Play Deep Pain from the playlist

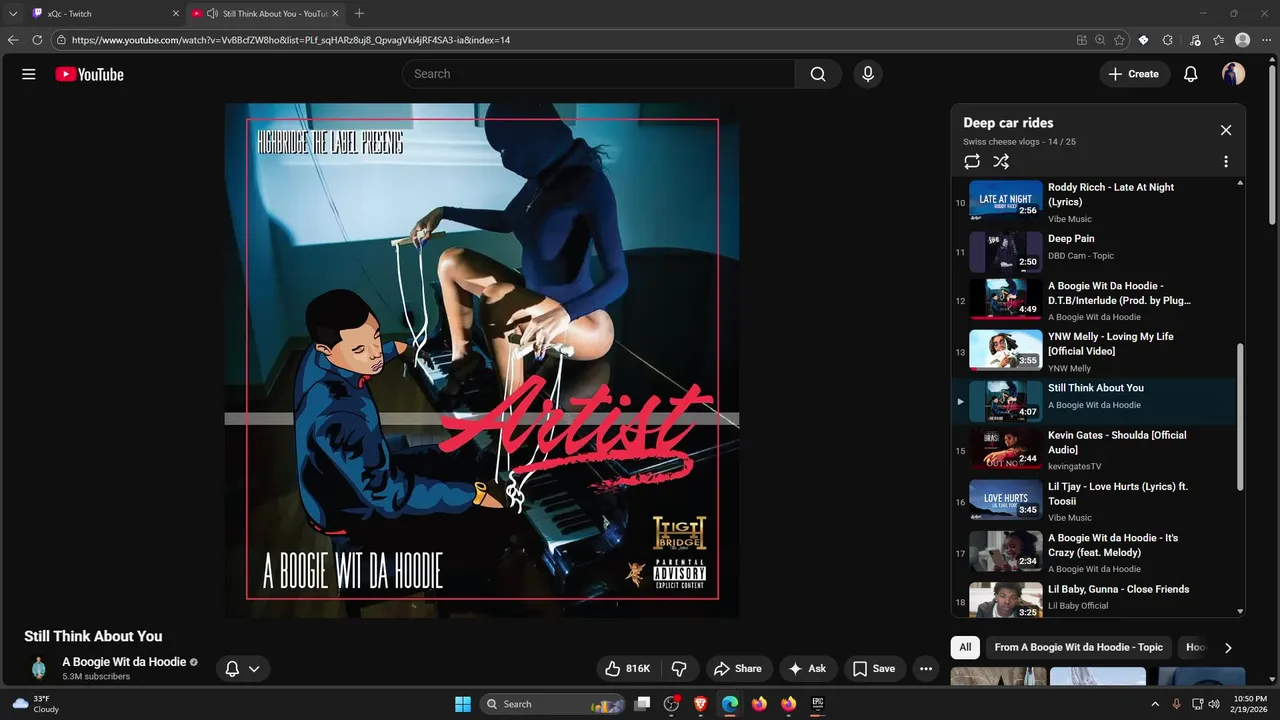pos(1095,252)
